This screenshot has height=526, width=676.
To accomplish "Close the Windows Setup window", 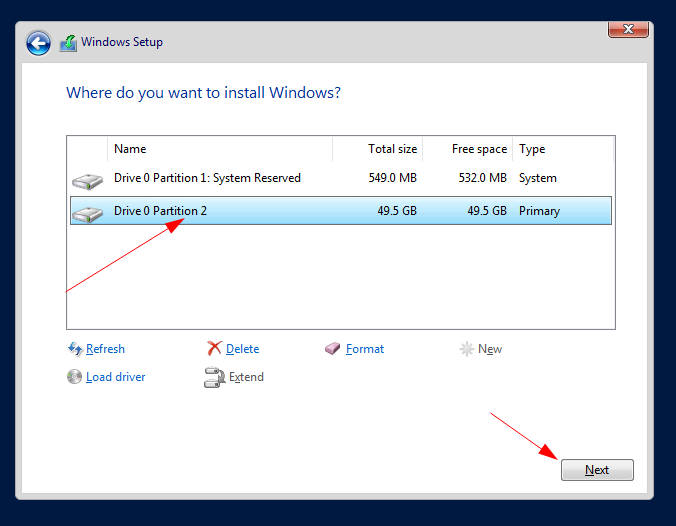I will [628, 29].
